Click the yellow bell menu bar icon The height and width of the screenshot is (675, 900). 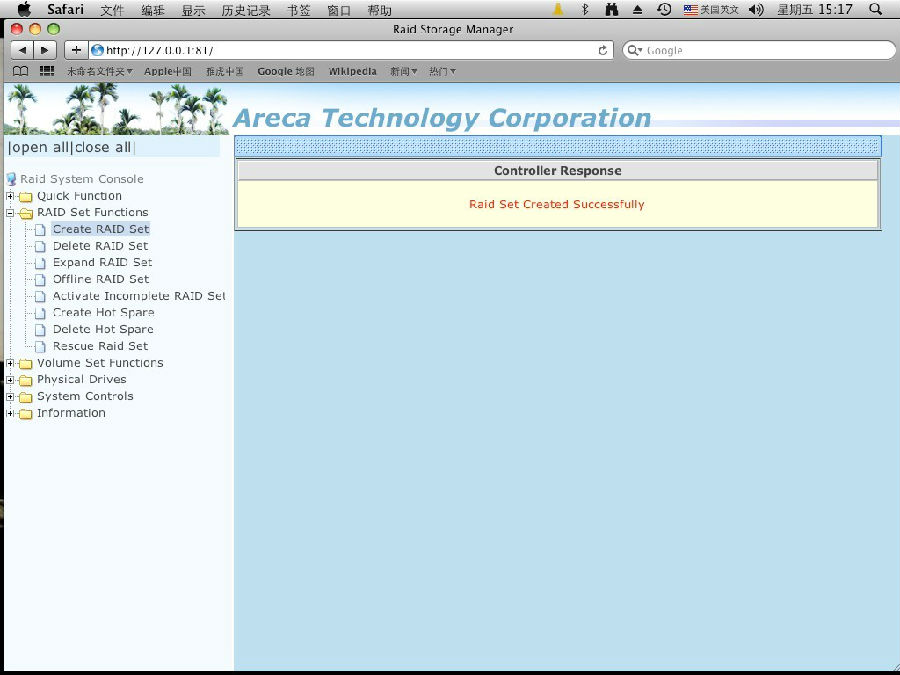click(558, 9)
